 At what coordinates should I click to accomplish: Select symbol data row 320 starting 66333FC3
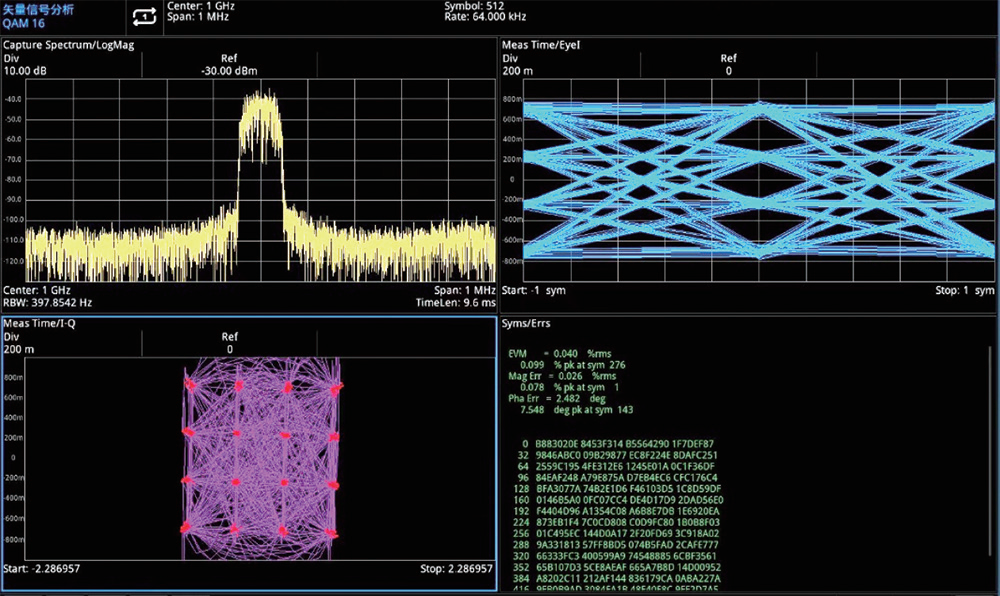pyautogui.click(x=615, y=556)
